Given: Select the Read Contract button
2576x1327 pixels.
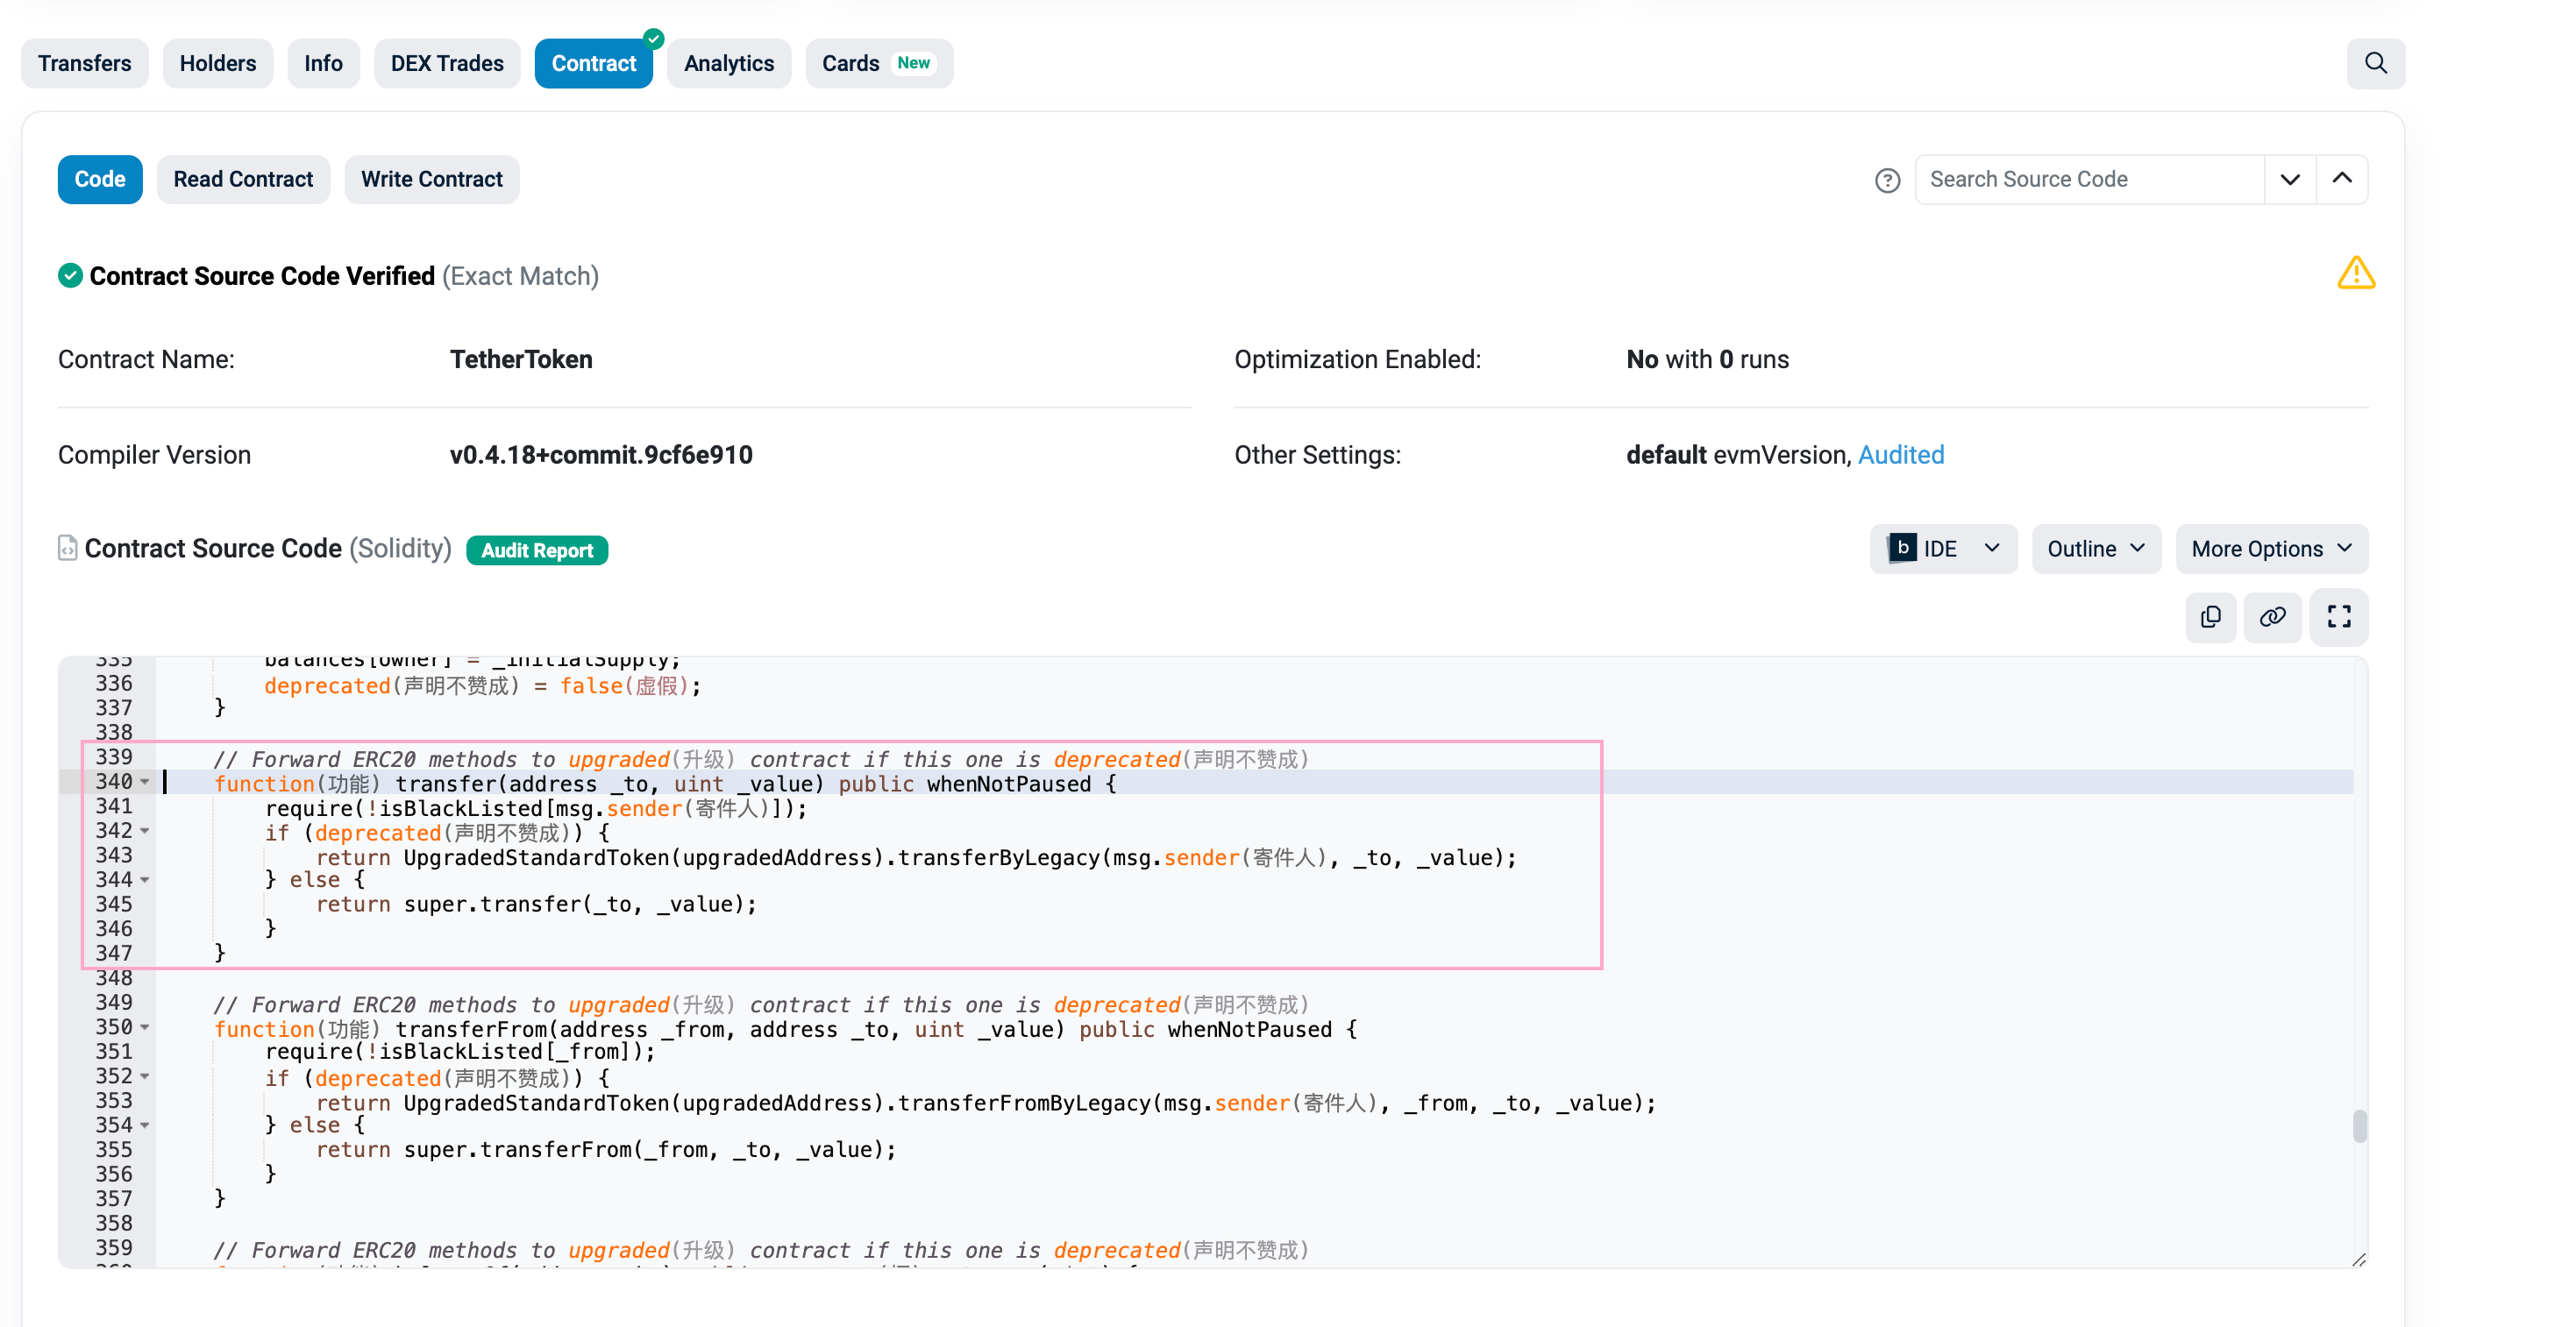Looking at the screenshot, I should pos(243,179).
